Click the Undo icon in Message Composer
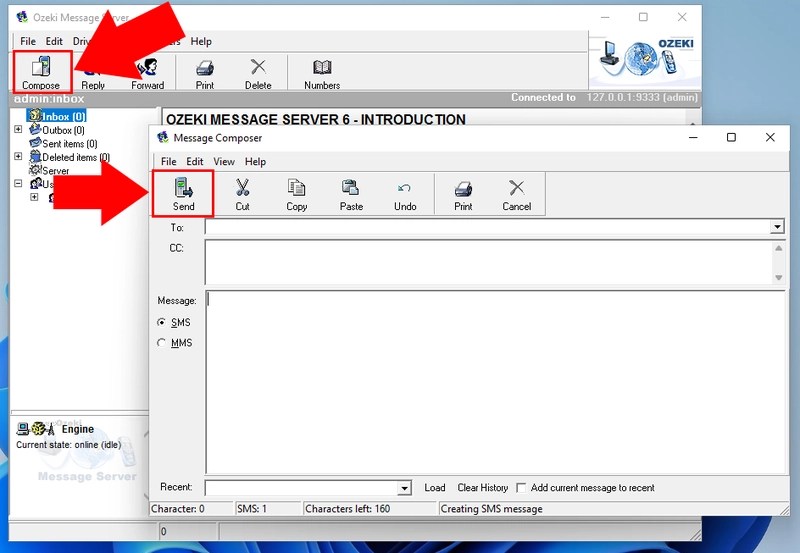This screenshot has height=553, width=800. coord(405,188)
